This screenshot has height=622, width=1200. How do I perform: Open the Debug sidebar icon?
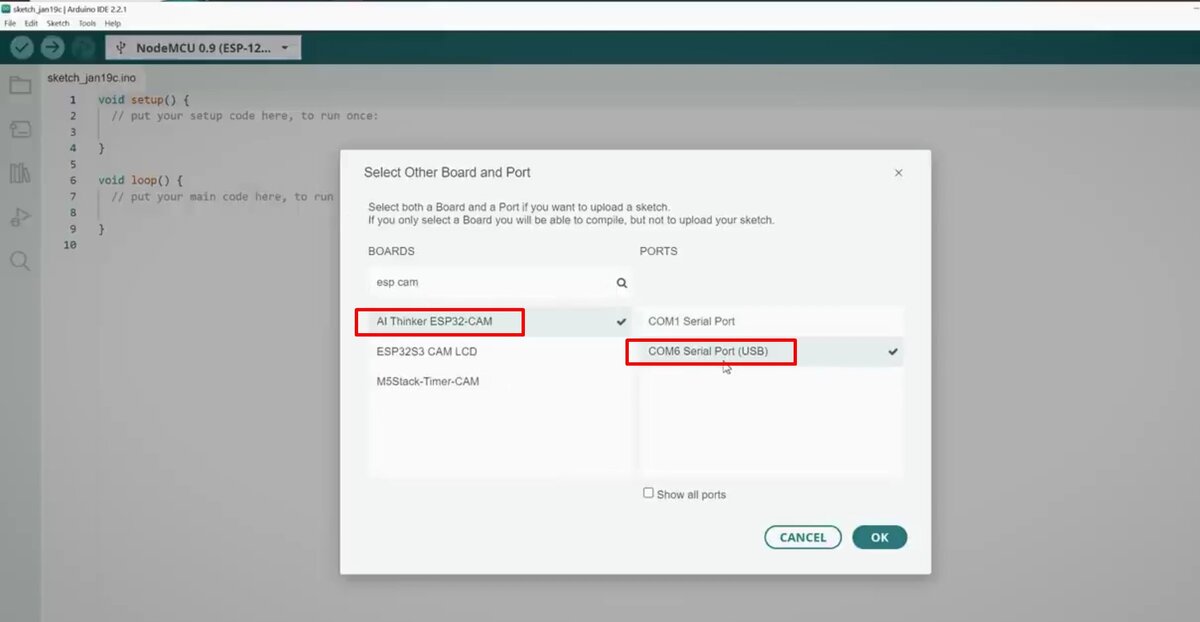[20, 217]
